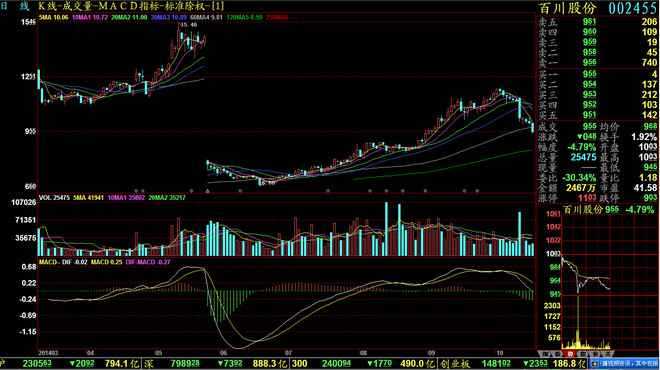Select the red highlighted tab under the intraday chart
This screenshot has width=660, height=370.
coord(571,354)
